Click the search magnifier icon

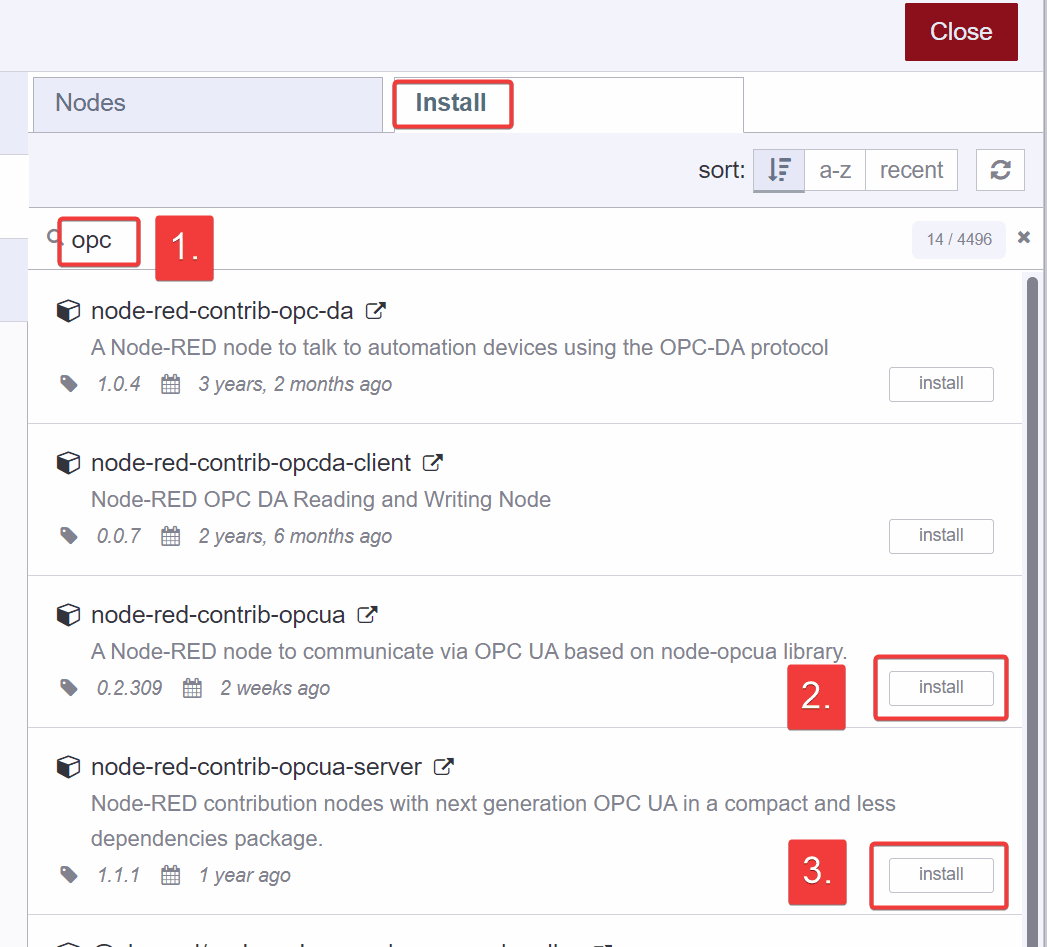[52, 236]
